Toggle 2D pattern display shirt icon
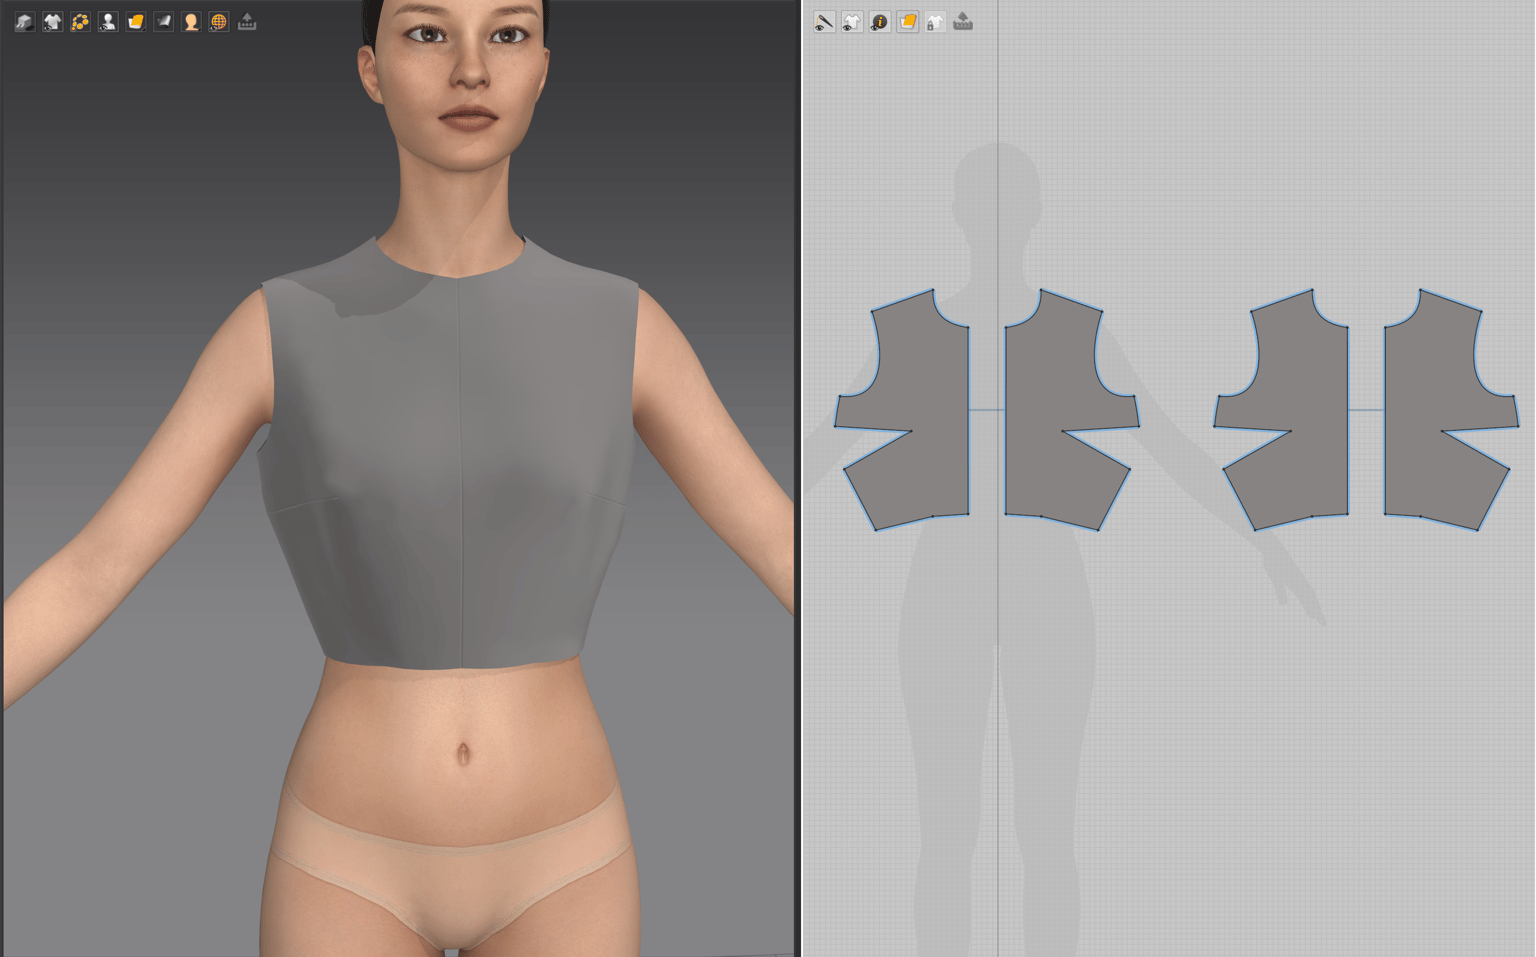This screenshot has height=957, width=1536. click(852, 22)
